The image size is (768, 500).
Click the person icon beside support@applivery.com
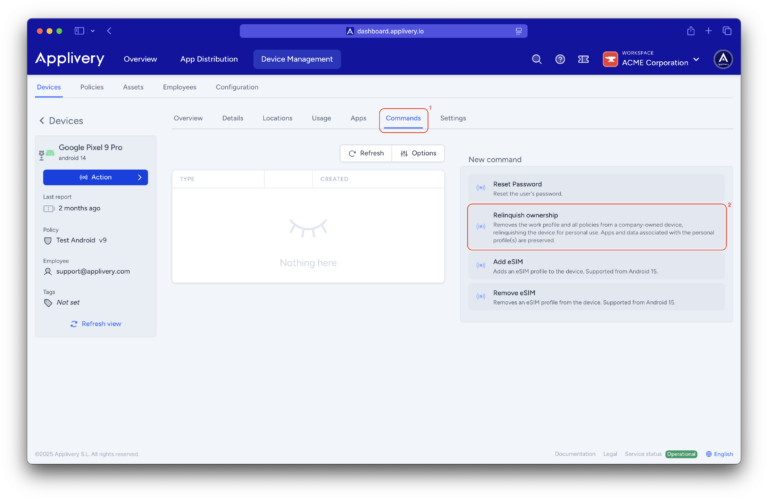[x=48, y=271]
